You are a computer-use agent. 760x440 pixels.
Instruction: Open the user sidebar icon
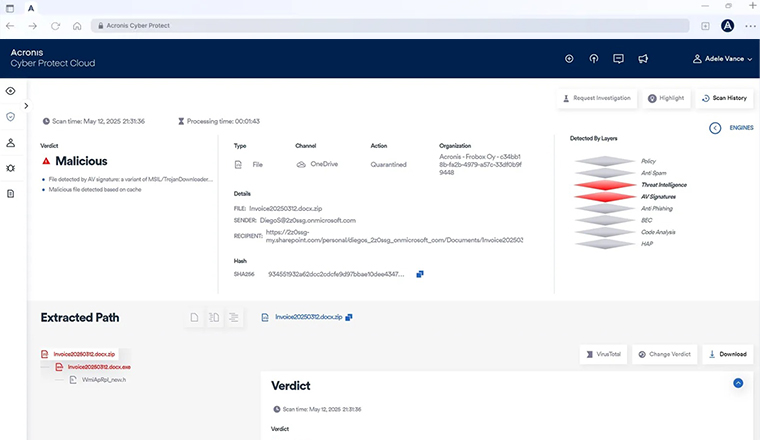(10, 142)
